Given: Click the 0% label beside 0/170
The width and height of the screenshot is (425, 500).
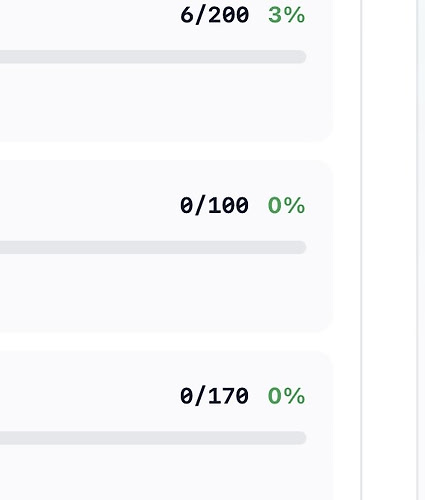Looking at the screenshot, I should pos(286,396).
